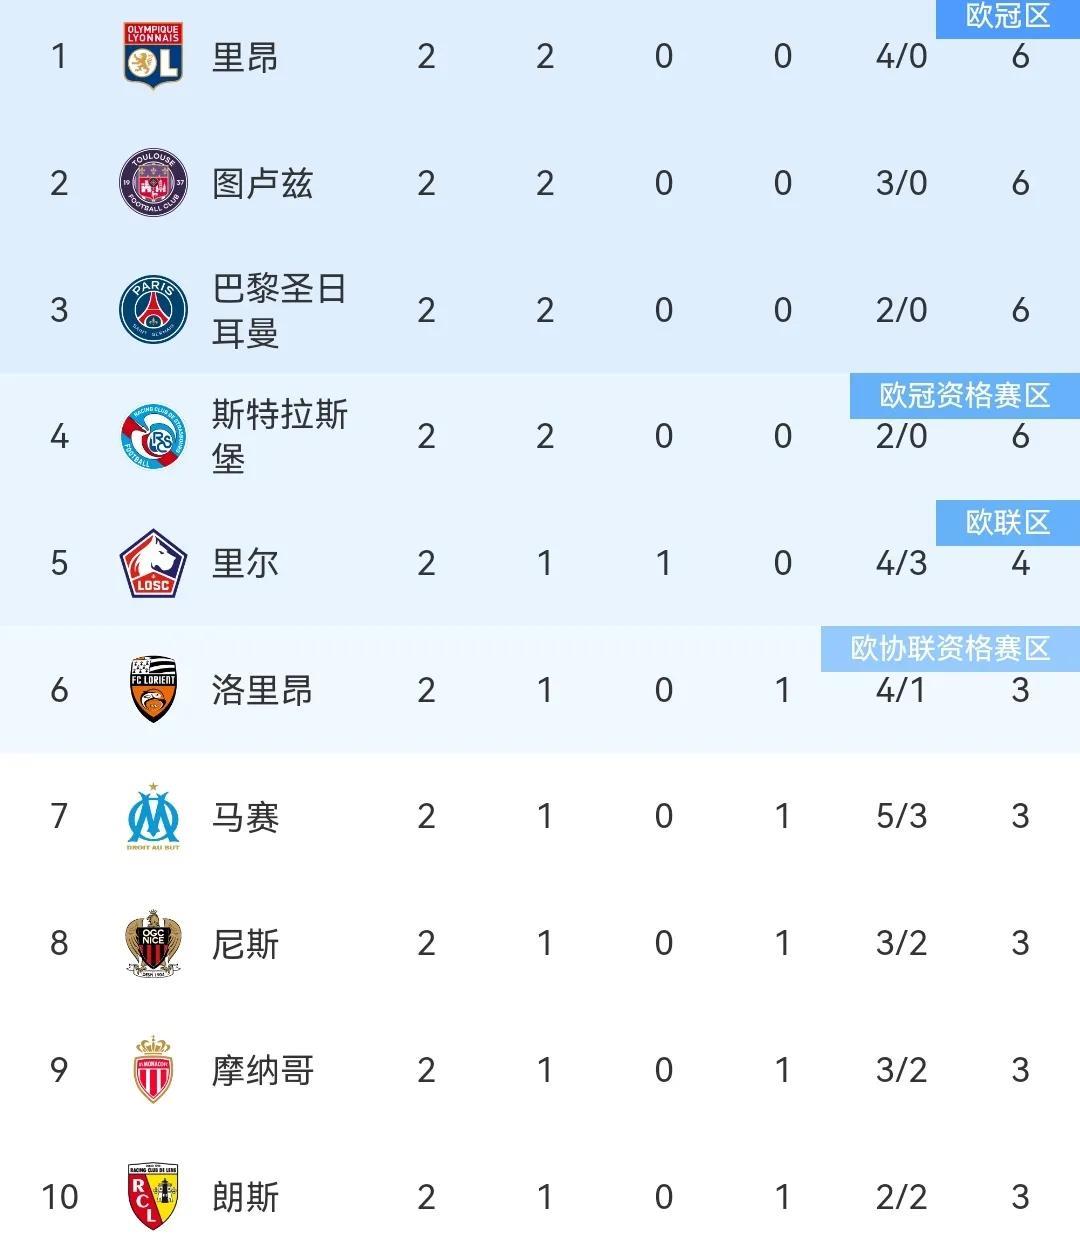Viewport: 1080px width, 1247px height.
Task: Tap the RC Lens club logo
Action: point(153,1197)
